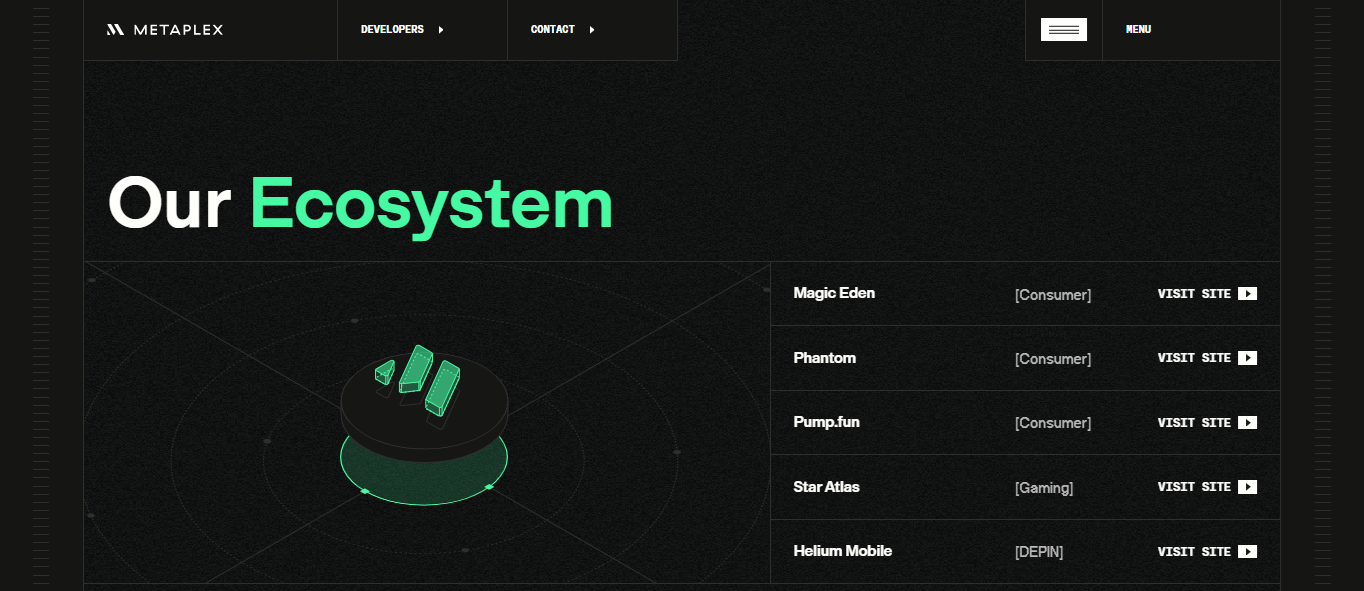
Task: Click the green 3D Metaplex logo graphic
Action: (418, 378)
